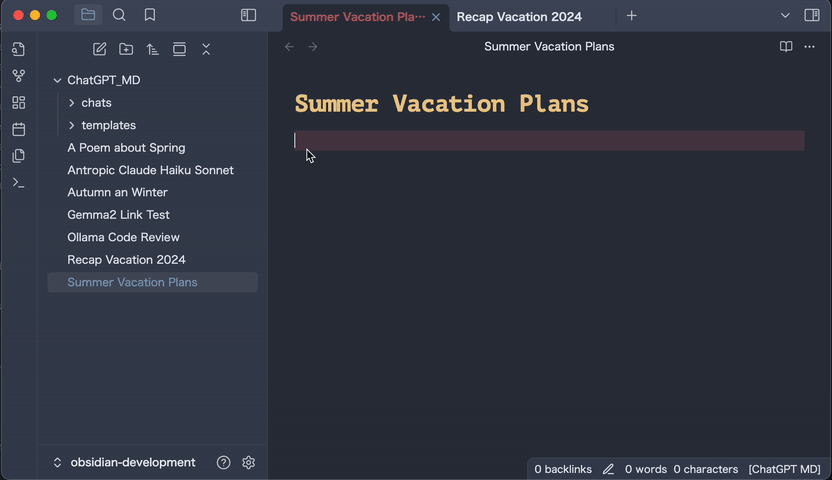This screenshot has height=480, width=832.
Task: Open the search magnifier in the sidebar header
Action: (x=119, y=15)
